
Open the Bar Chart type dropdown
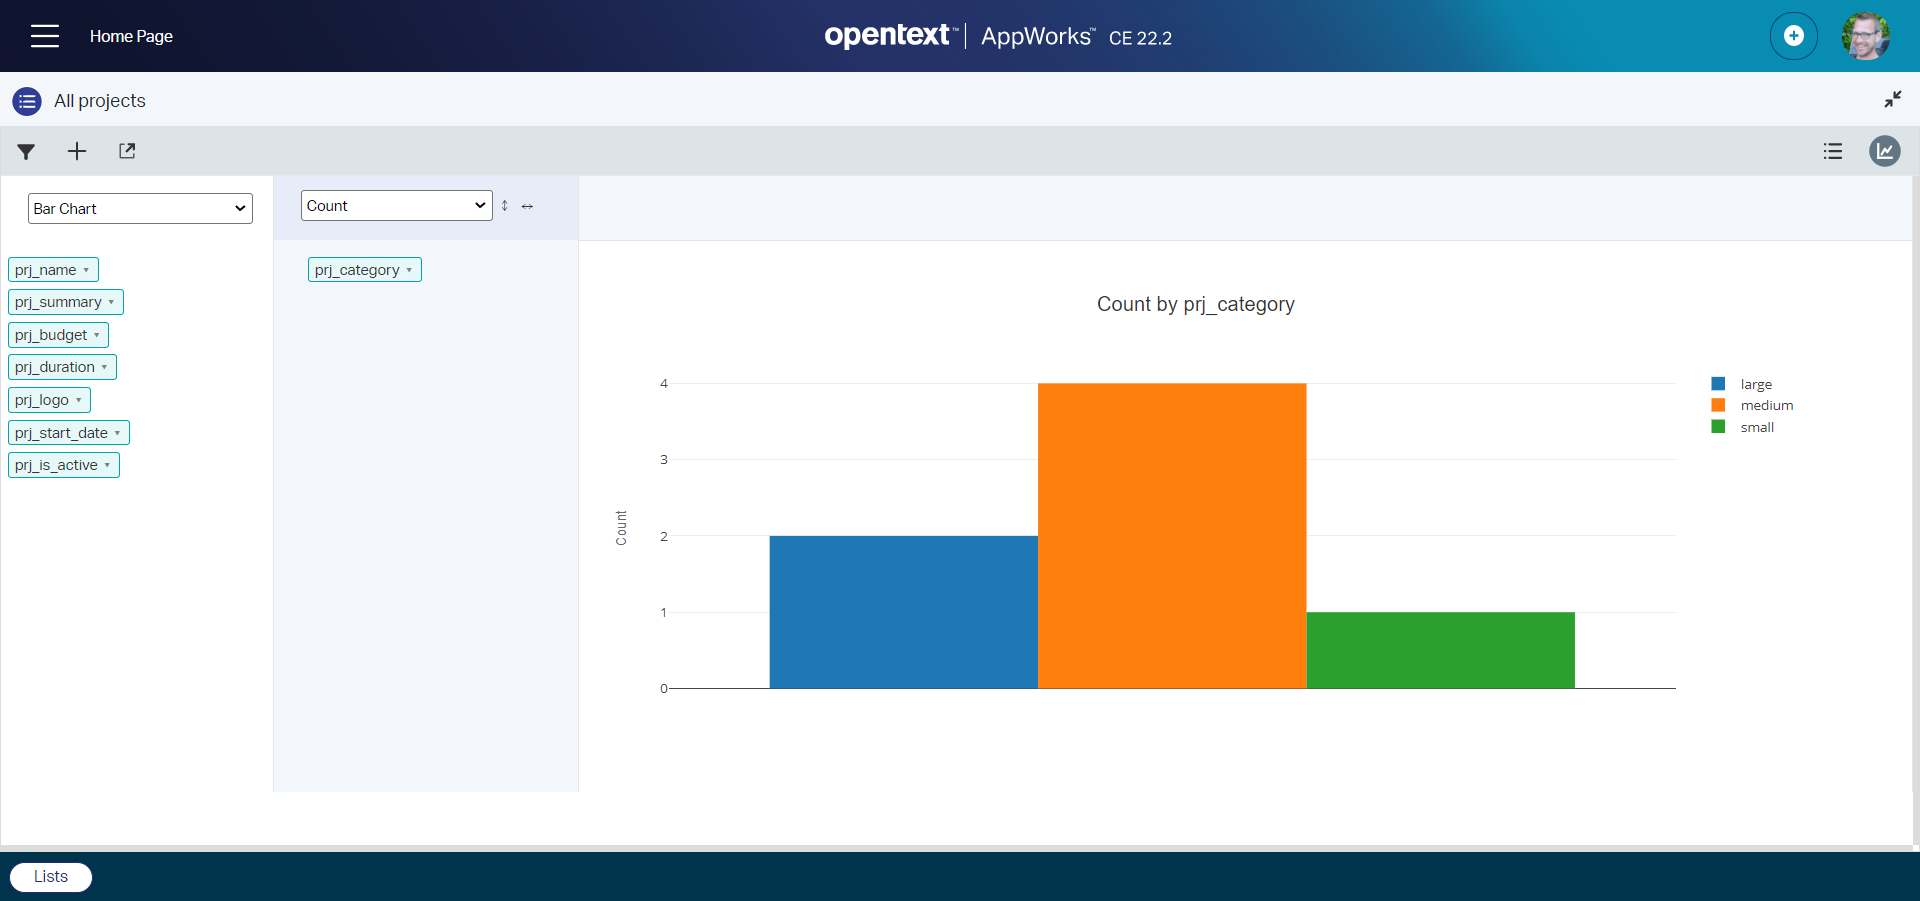(140, 209)
